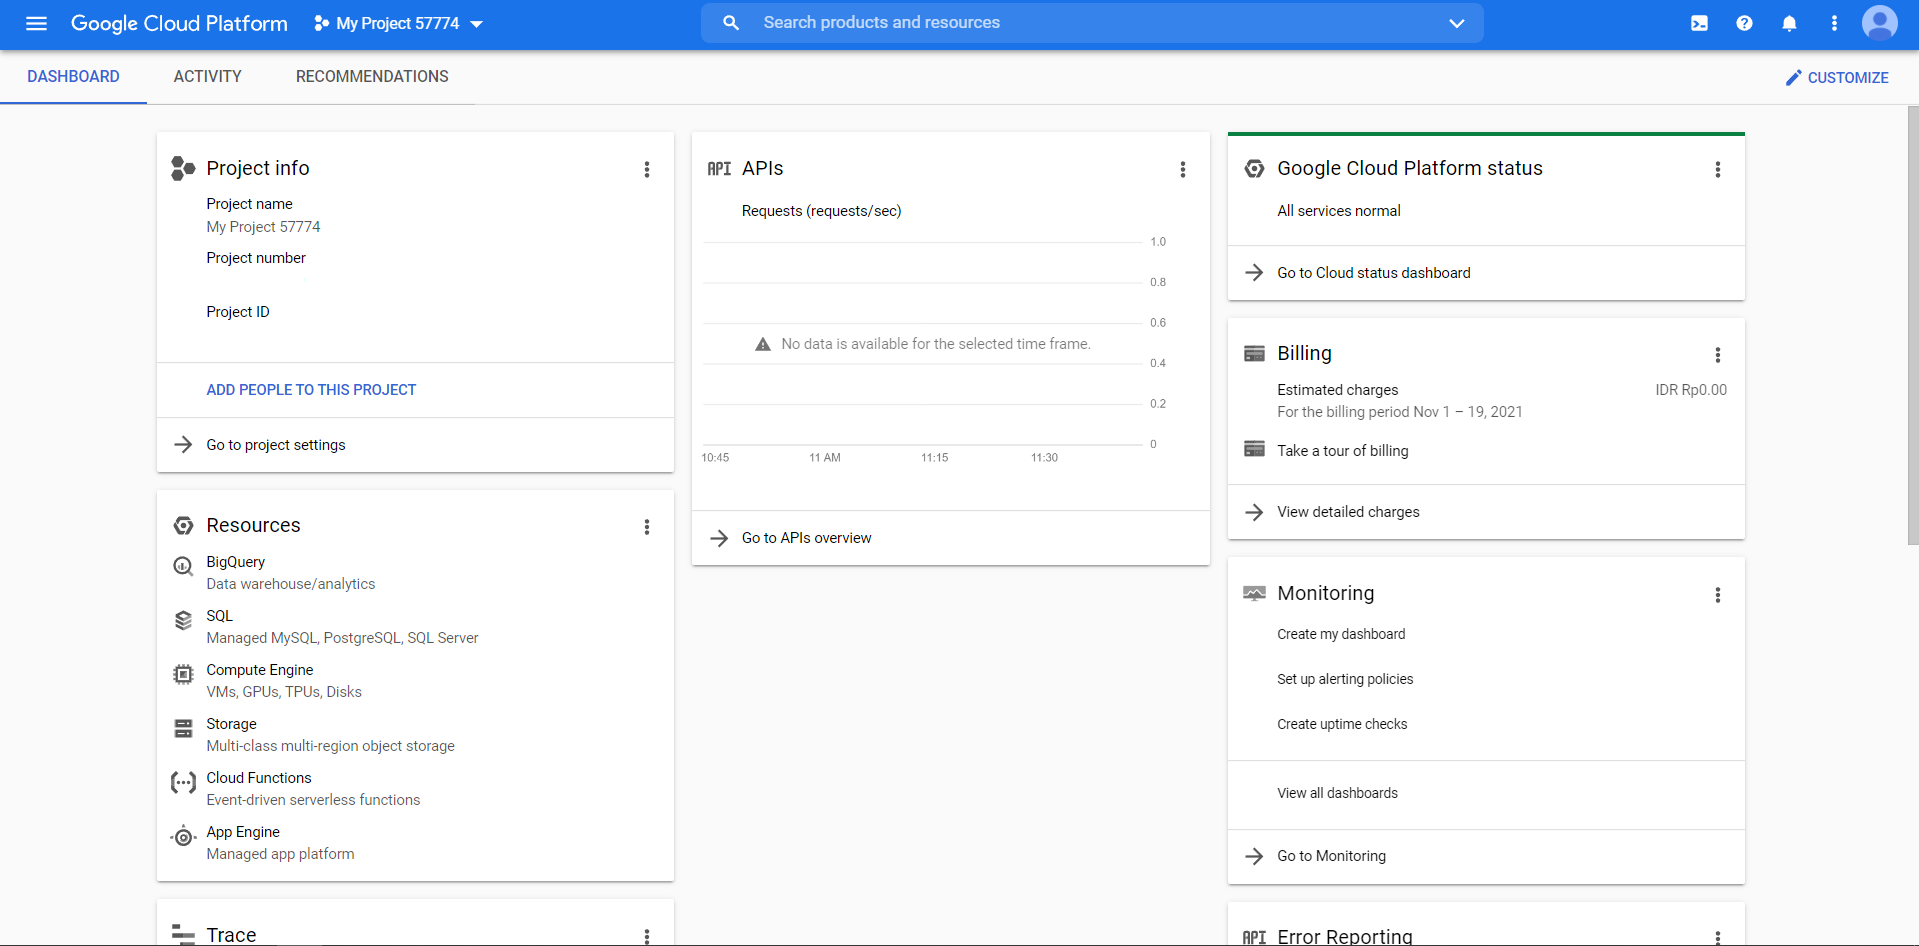Image resolution: width=1919 pixels, height=946 pixels.
Task: Click the Project info hexagons icon
Action: [183, 168]
